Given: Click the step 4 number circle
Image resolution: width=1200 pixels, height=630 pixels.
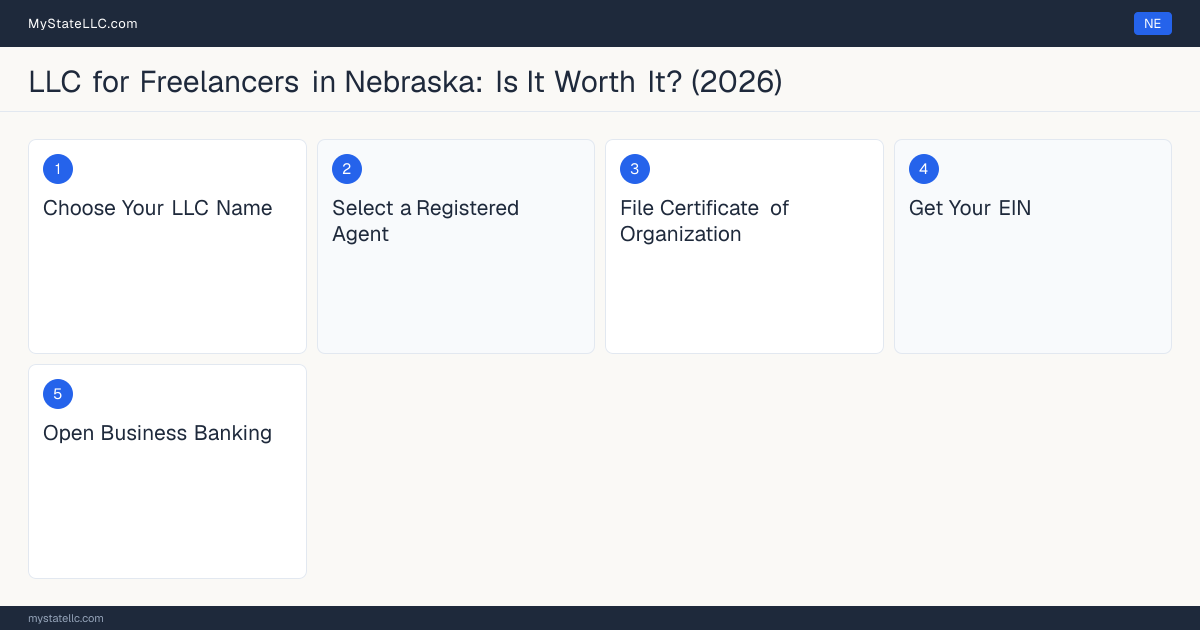Looking at the screenshot, I should coord(924,169).
